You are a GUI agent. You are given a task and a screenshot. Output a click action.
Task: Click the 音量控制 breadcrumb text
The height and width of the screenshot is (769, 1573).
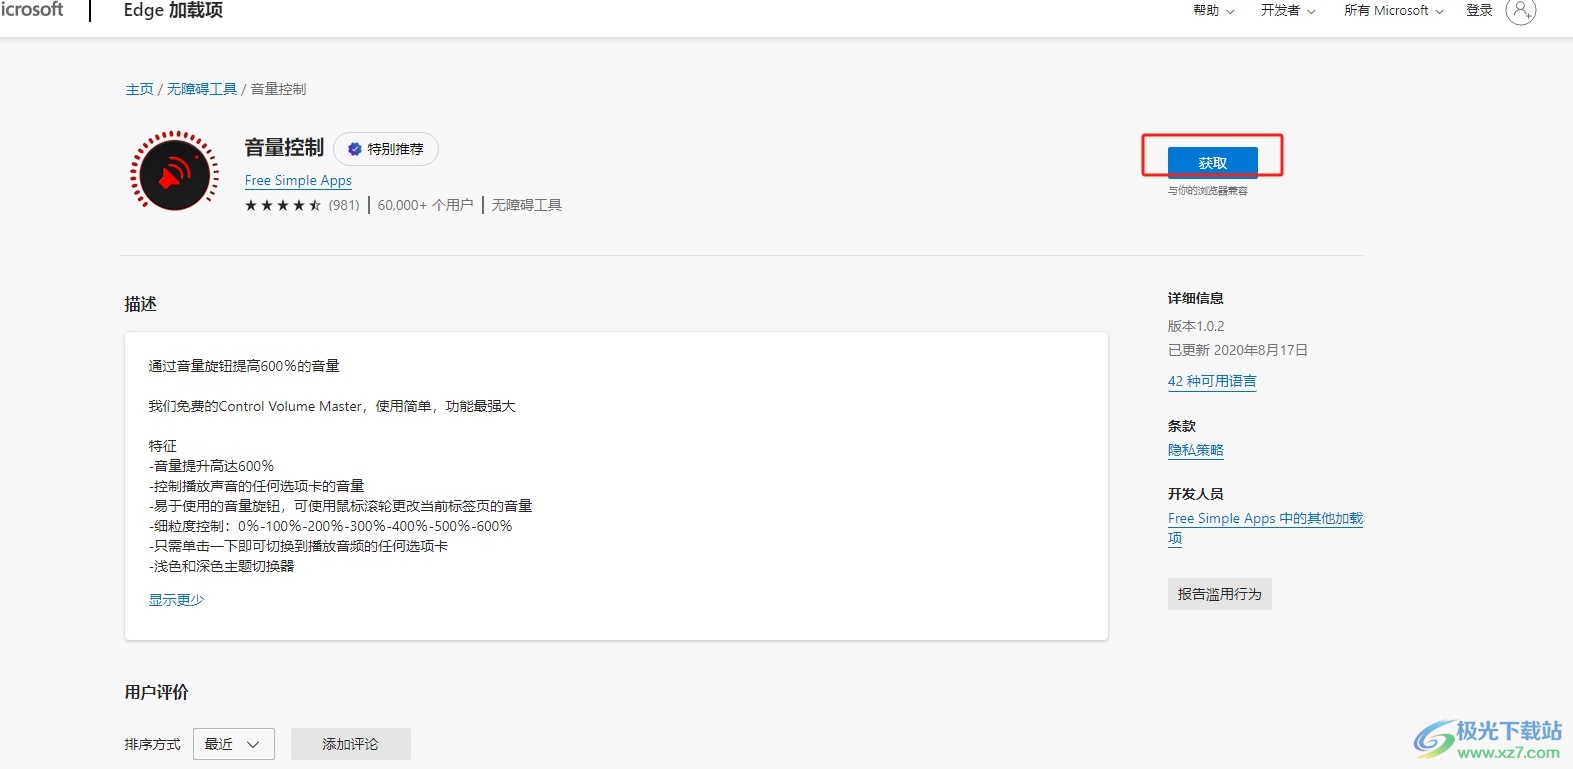(x=278, y=89)
